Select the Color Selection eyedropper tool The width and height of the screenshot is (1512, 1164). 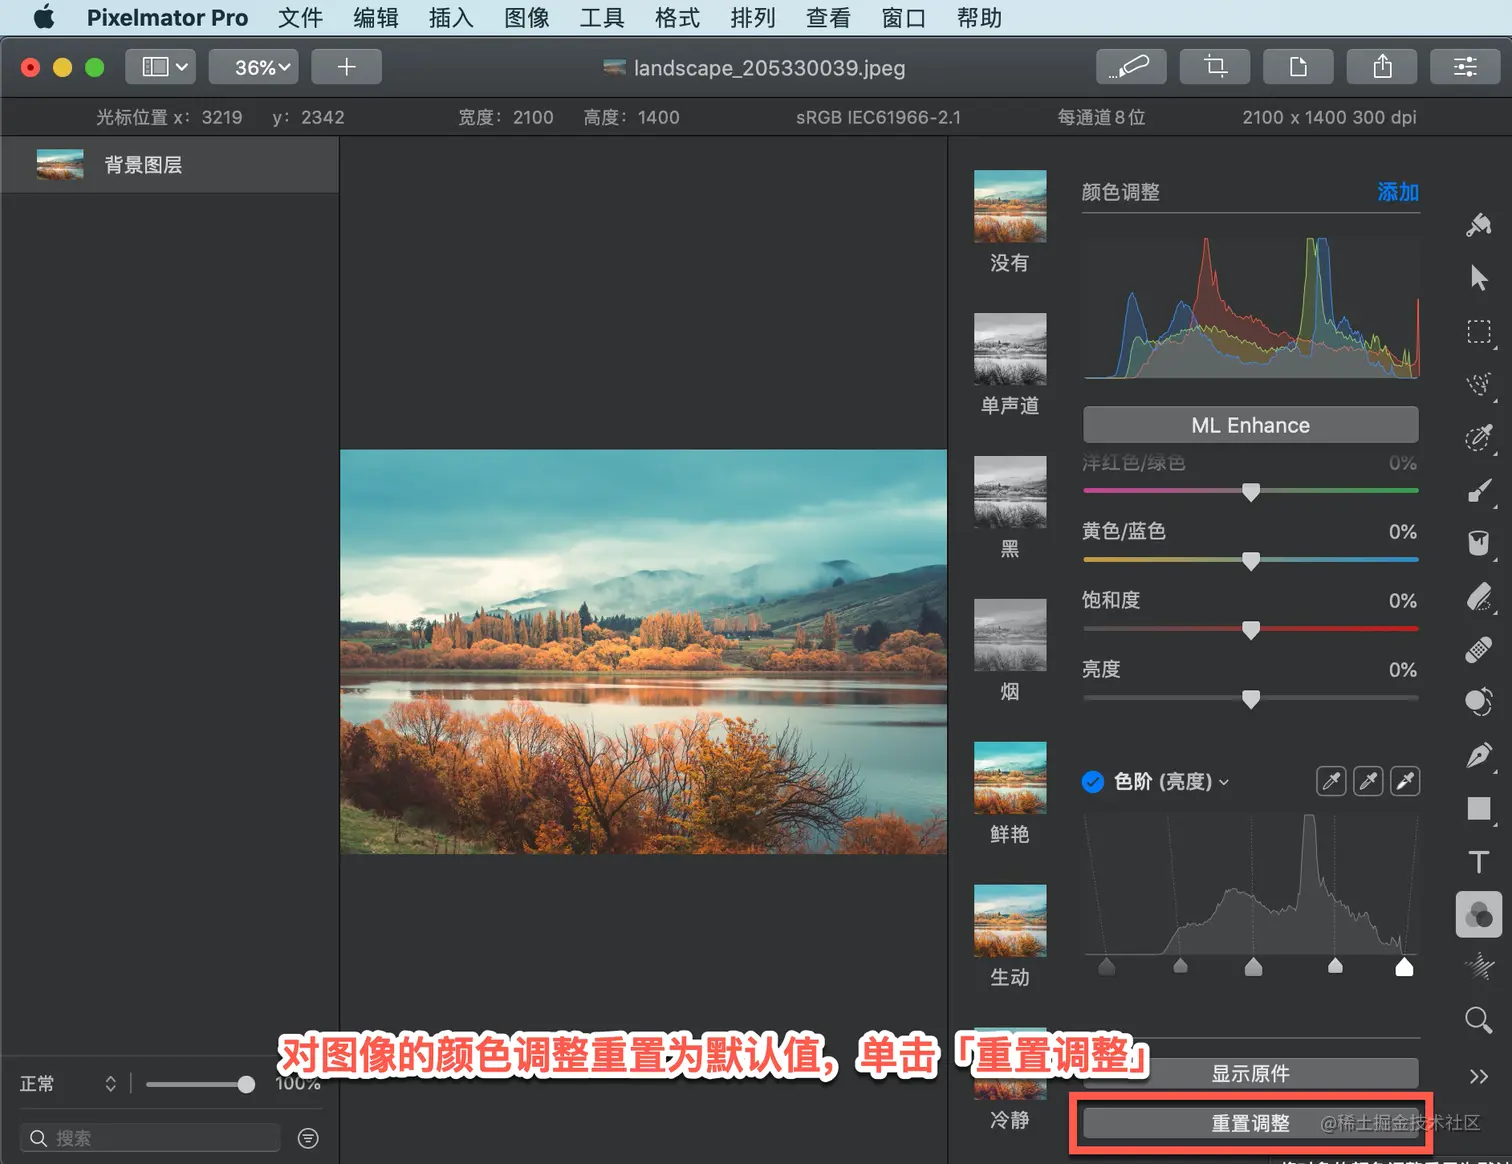1479,437
